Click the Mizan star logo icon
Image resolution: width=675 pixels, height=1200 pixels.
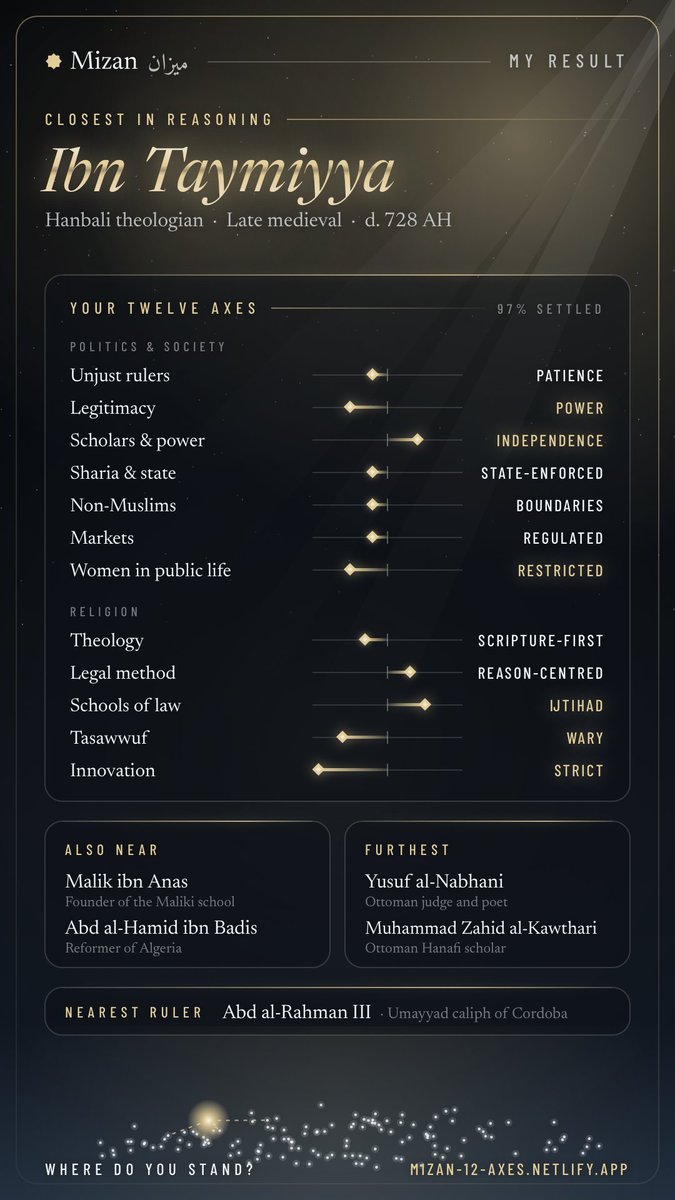pos(54,61)
